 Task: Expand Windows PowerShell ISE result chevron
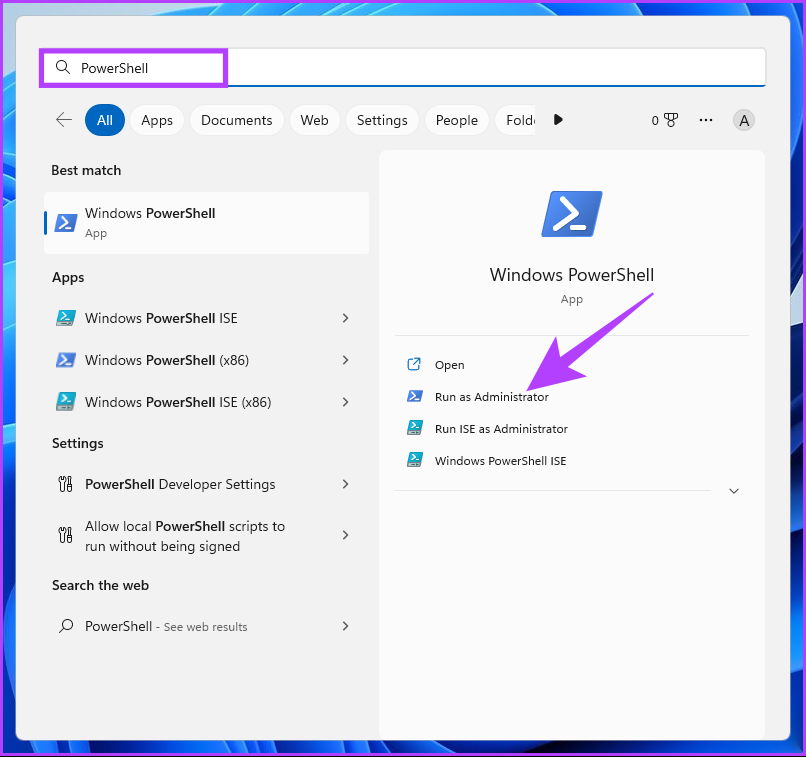pos(345,318)
